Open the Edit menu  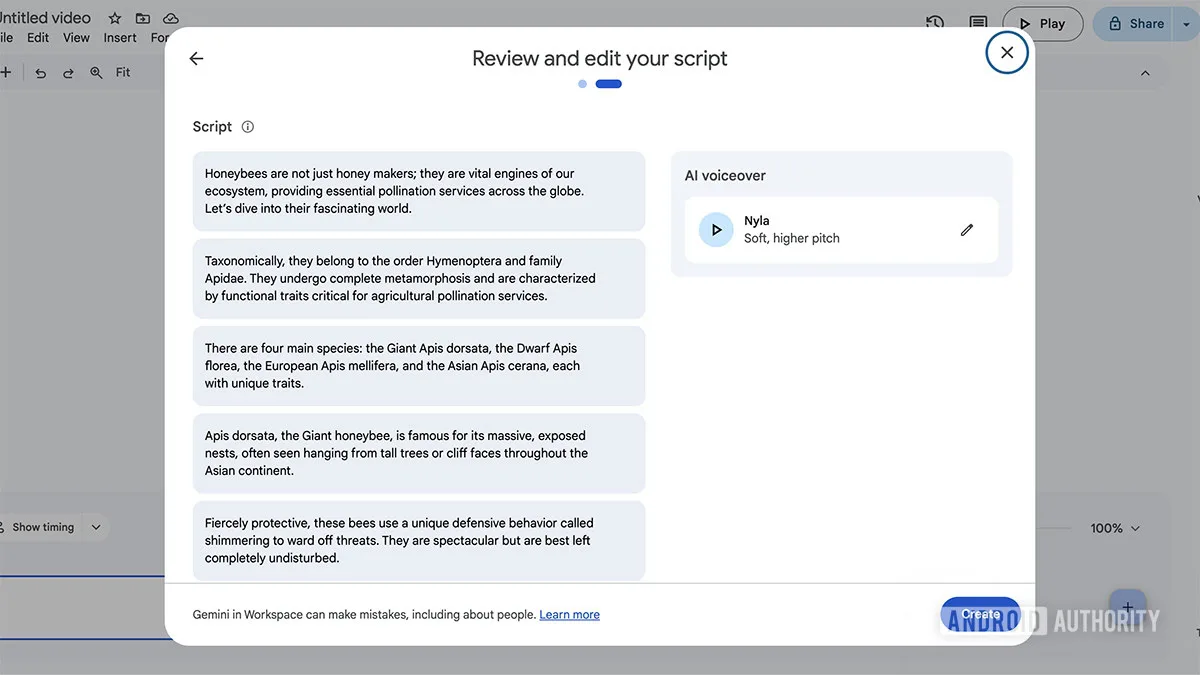pos(38,38)
